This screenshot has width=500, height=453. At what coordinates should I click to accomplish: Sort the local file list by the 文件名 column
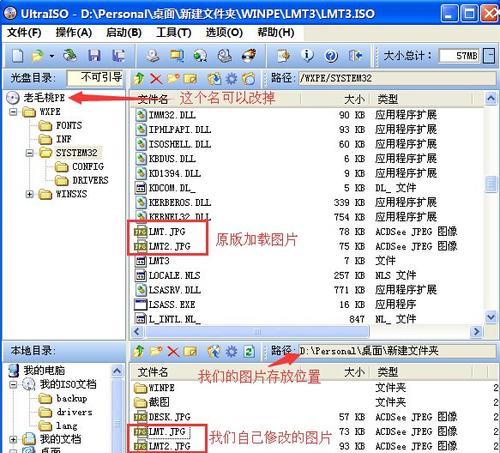[153, 372]
